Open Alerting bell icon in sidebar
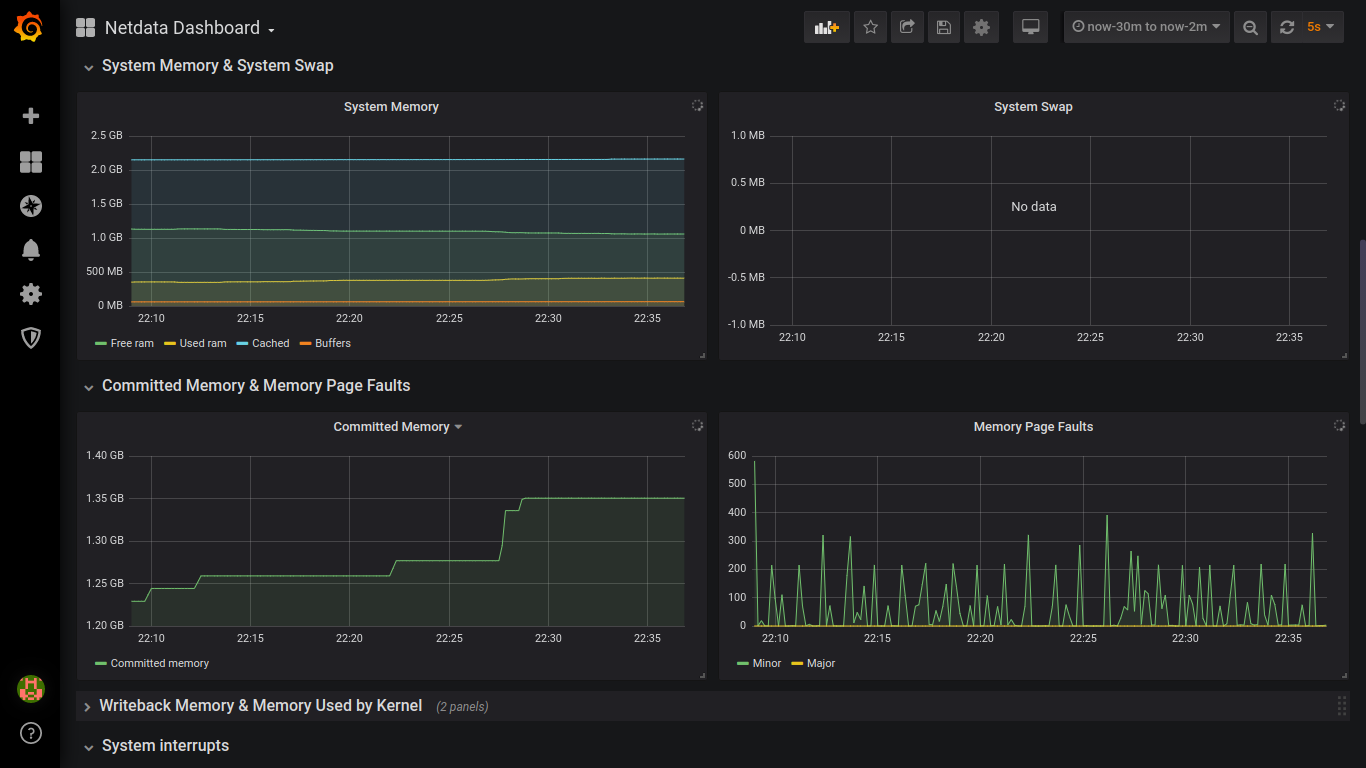1366x768 pixels. pyautogui.click(x=31, y=250)
